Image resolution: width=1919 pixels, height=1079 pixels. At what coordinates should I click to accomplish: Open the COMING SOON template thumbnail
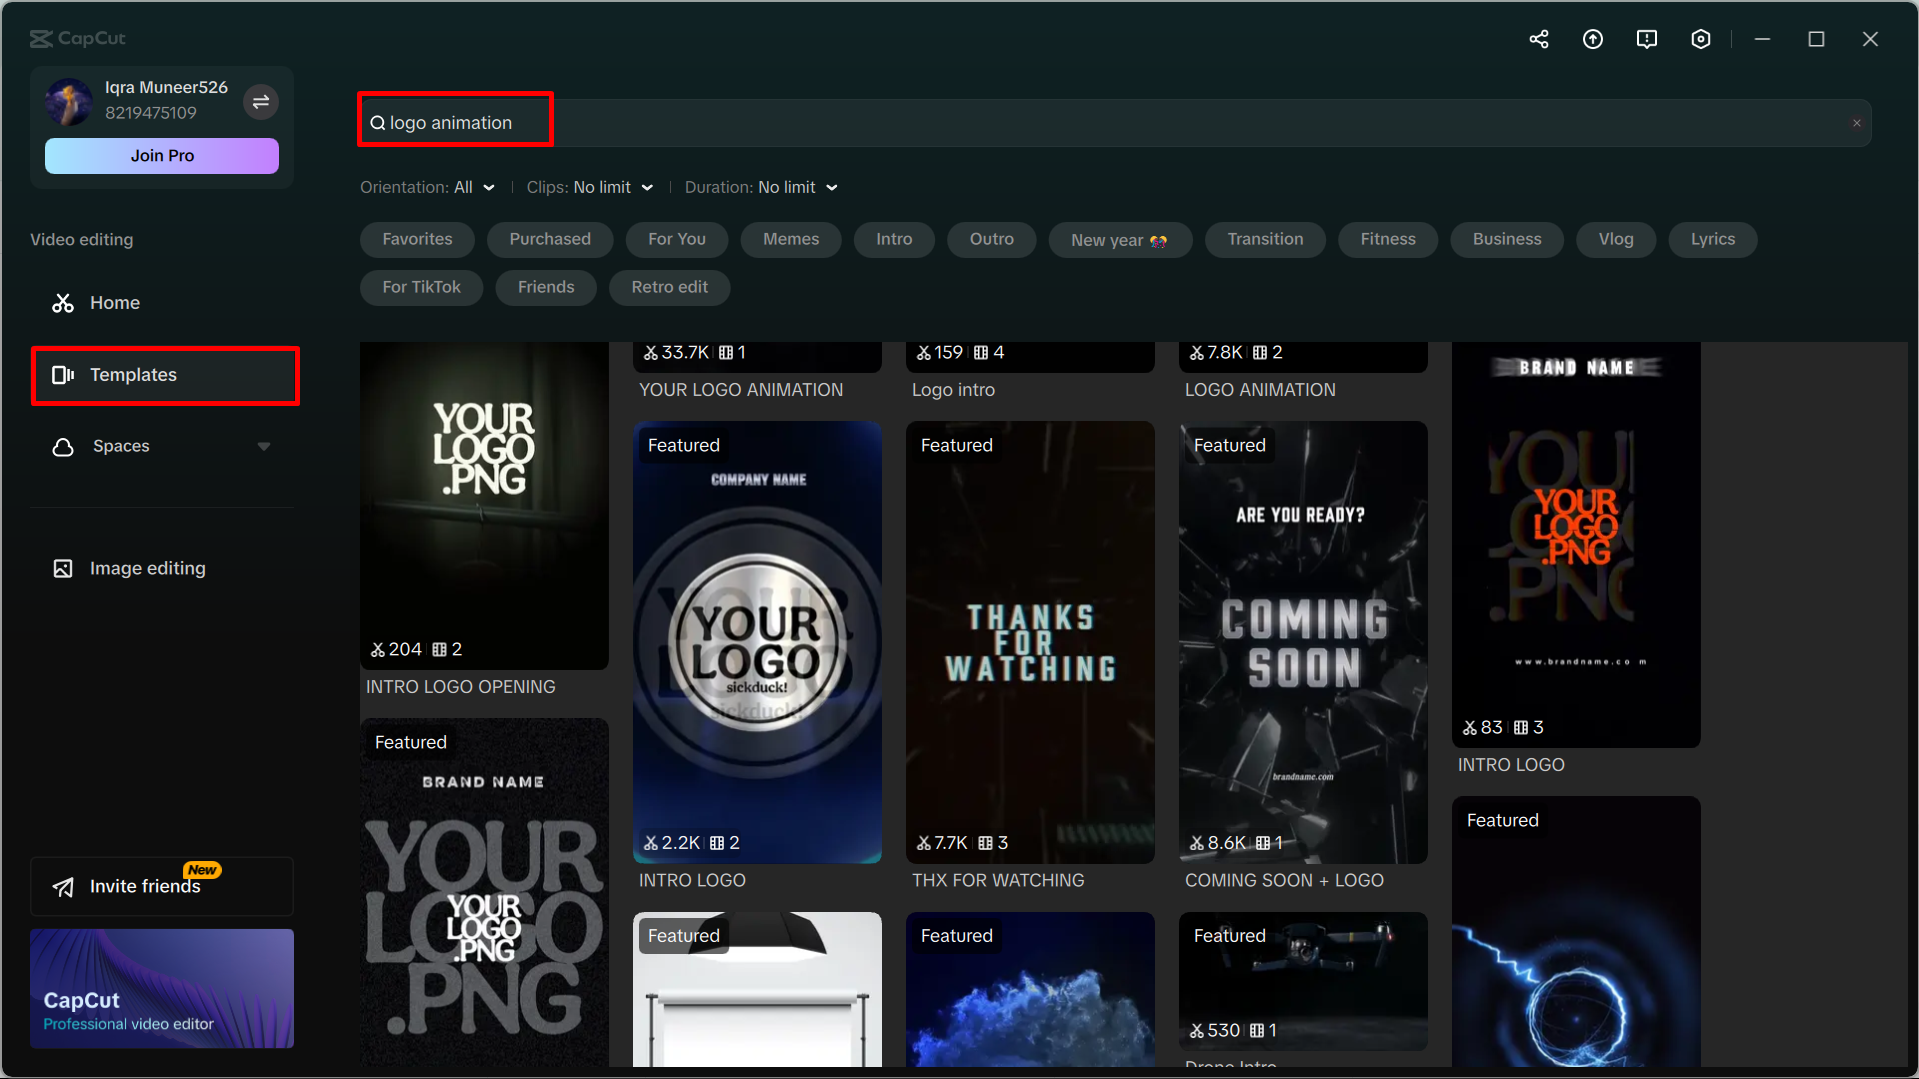[1303, 642]
